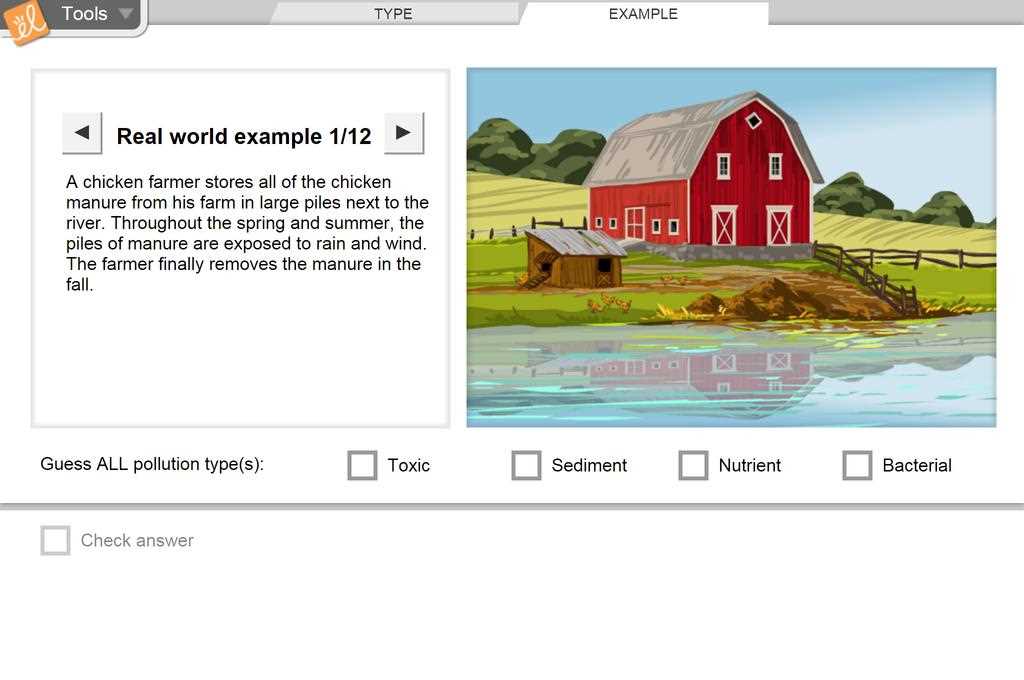Tick the Sediment pollution checkbox

click(526, 465)
